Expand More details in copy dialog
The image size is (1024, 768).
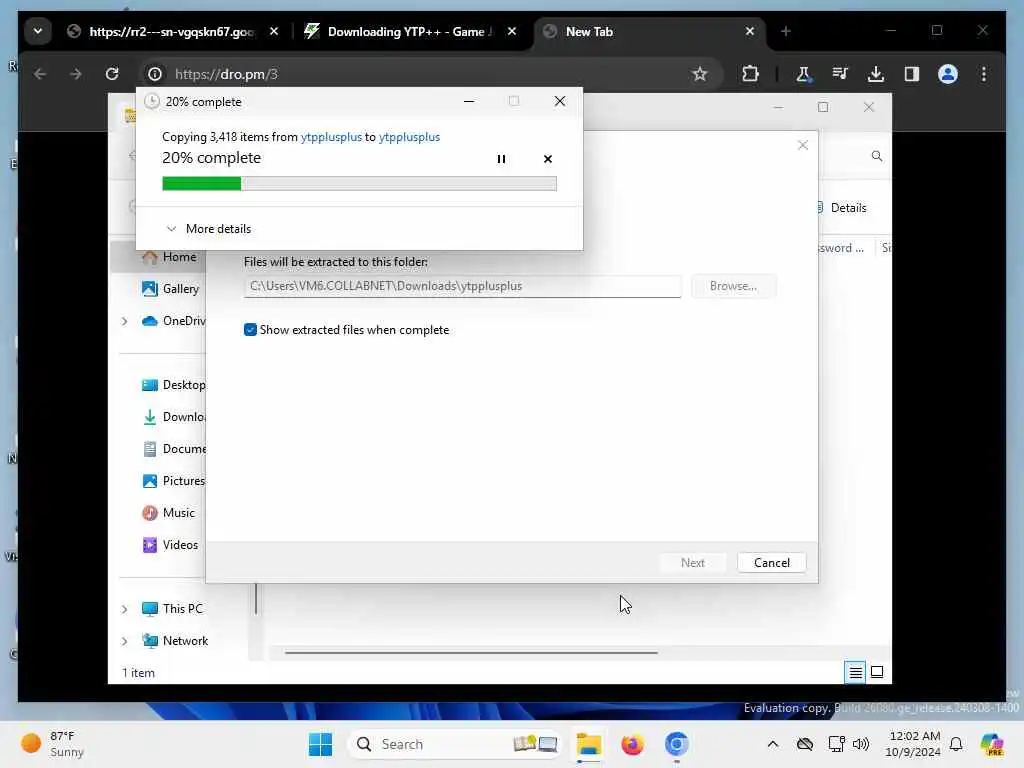(208, 229)
